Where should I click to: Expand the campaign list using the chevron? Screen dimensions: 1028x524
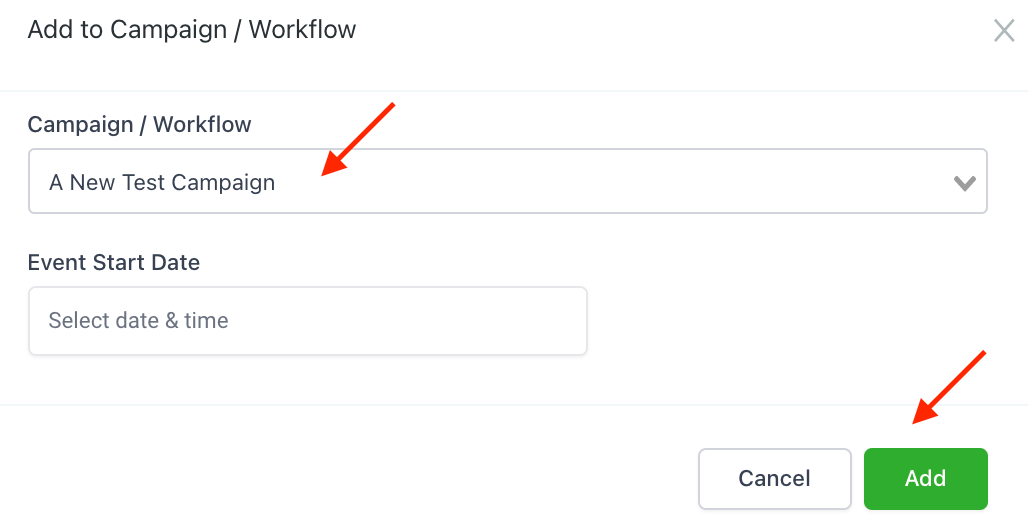click(x=964, y=183)
